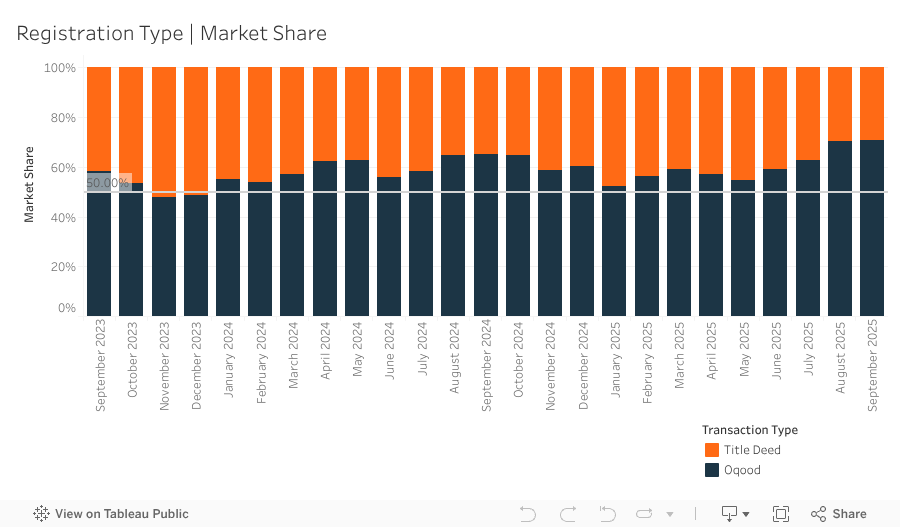The height and width of the screenshot is (527, 900).
Task: Select the Title Deed legend label
Action: coord(752,450)
